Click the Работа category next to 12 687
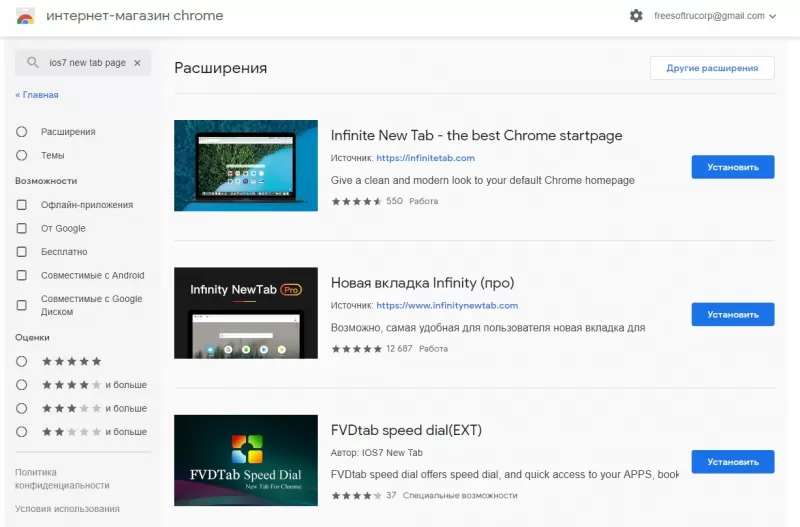The image size is (800, 527). [433, 349]
